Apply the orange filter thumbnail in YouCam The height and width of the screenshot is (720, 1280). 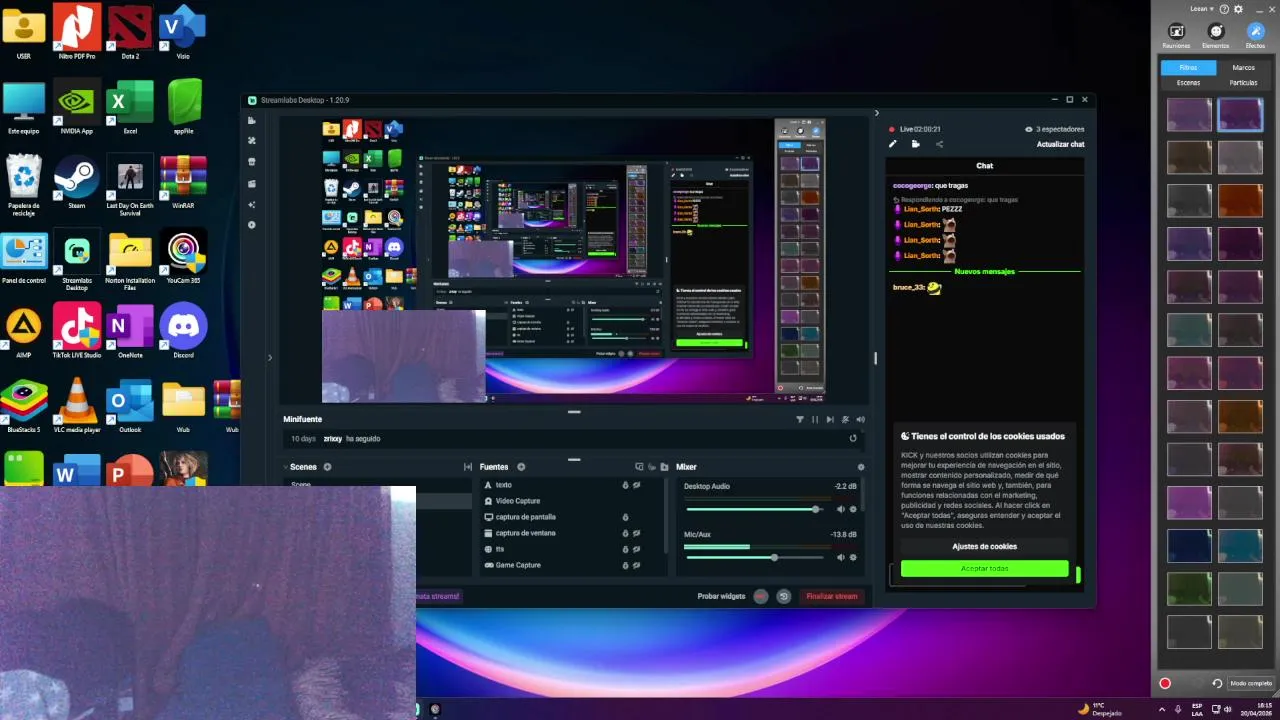tap(1240, 200)
